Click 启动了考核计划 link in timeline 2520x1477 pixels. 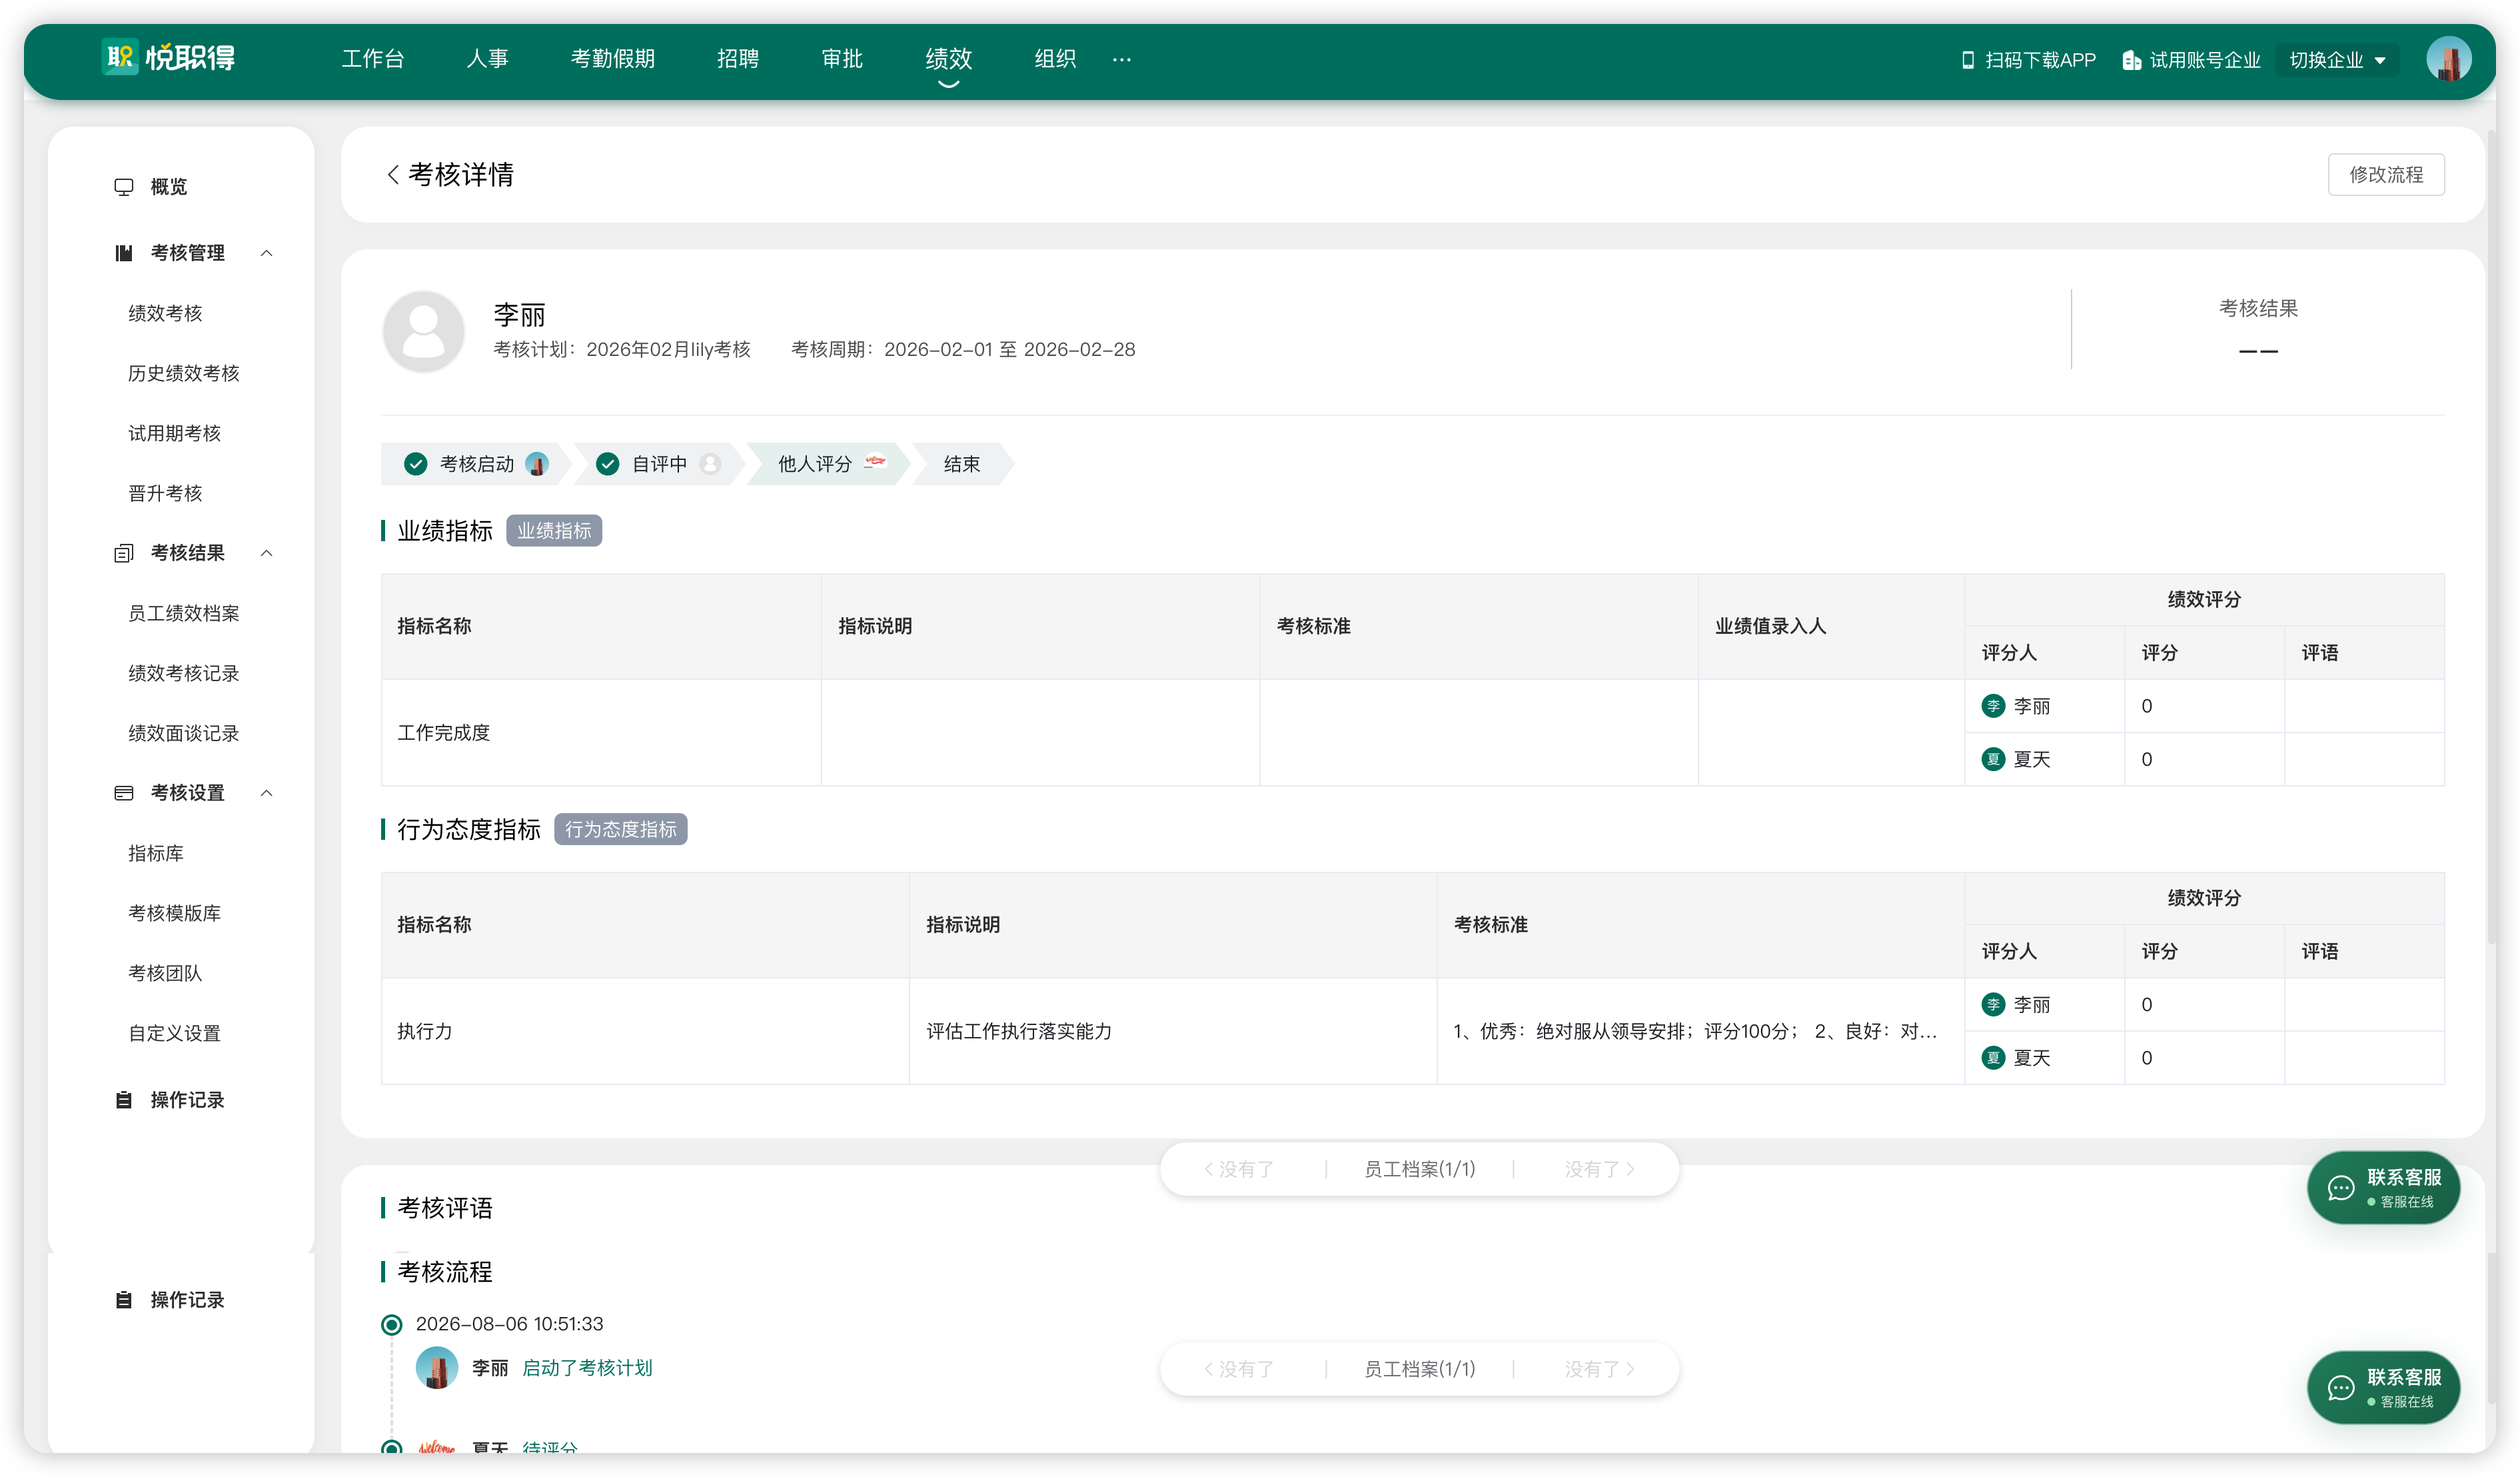(587, 1368)
